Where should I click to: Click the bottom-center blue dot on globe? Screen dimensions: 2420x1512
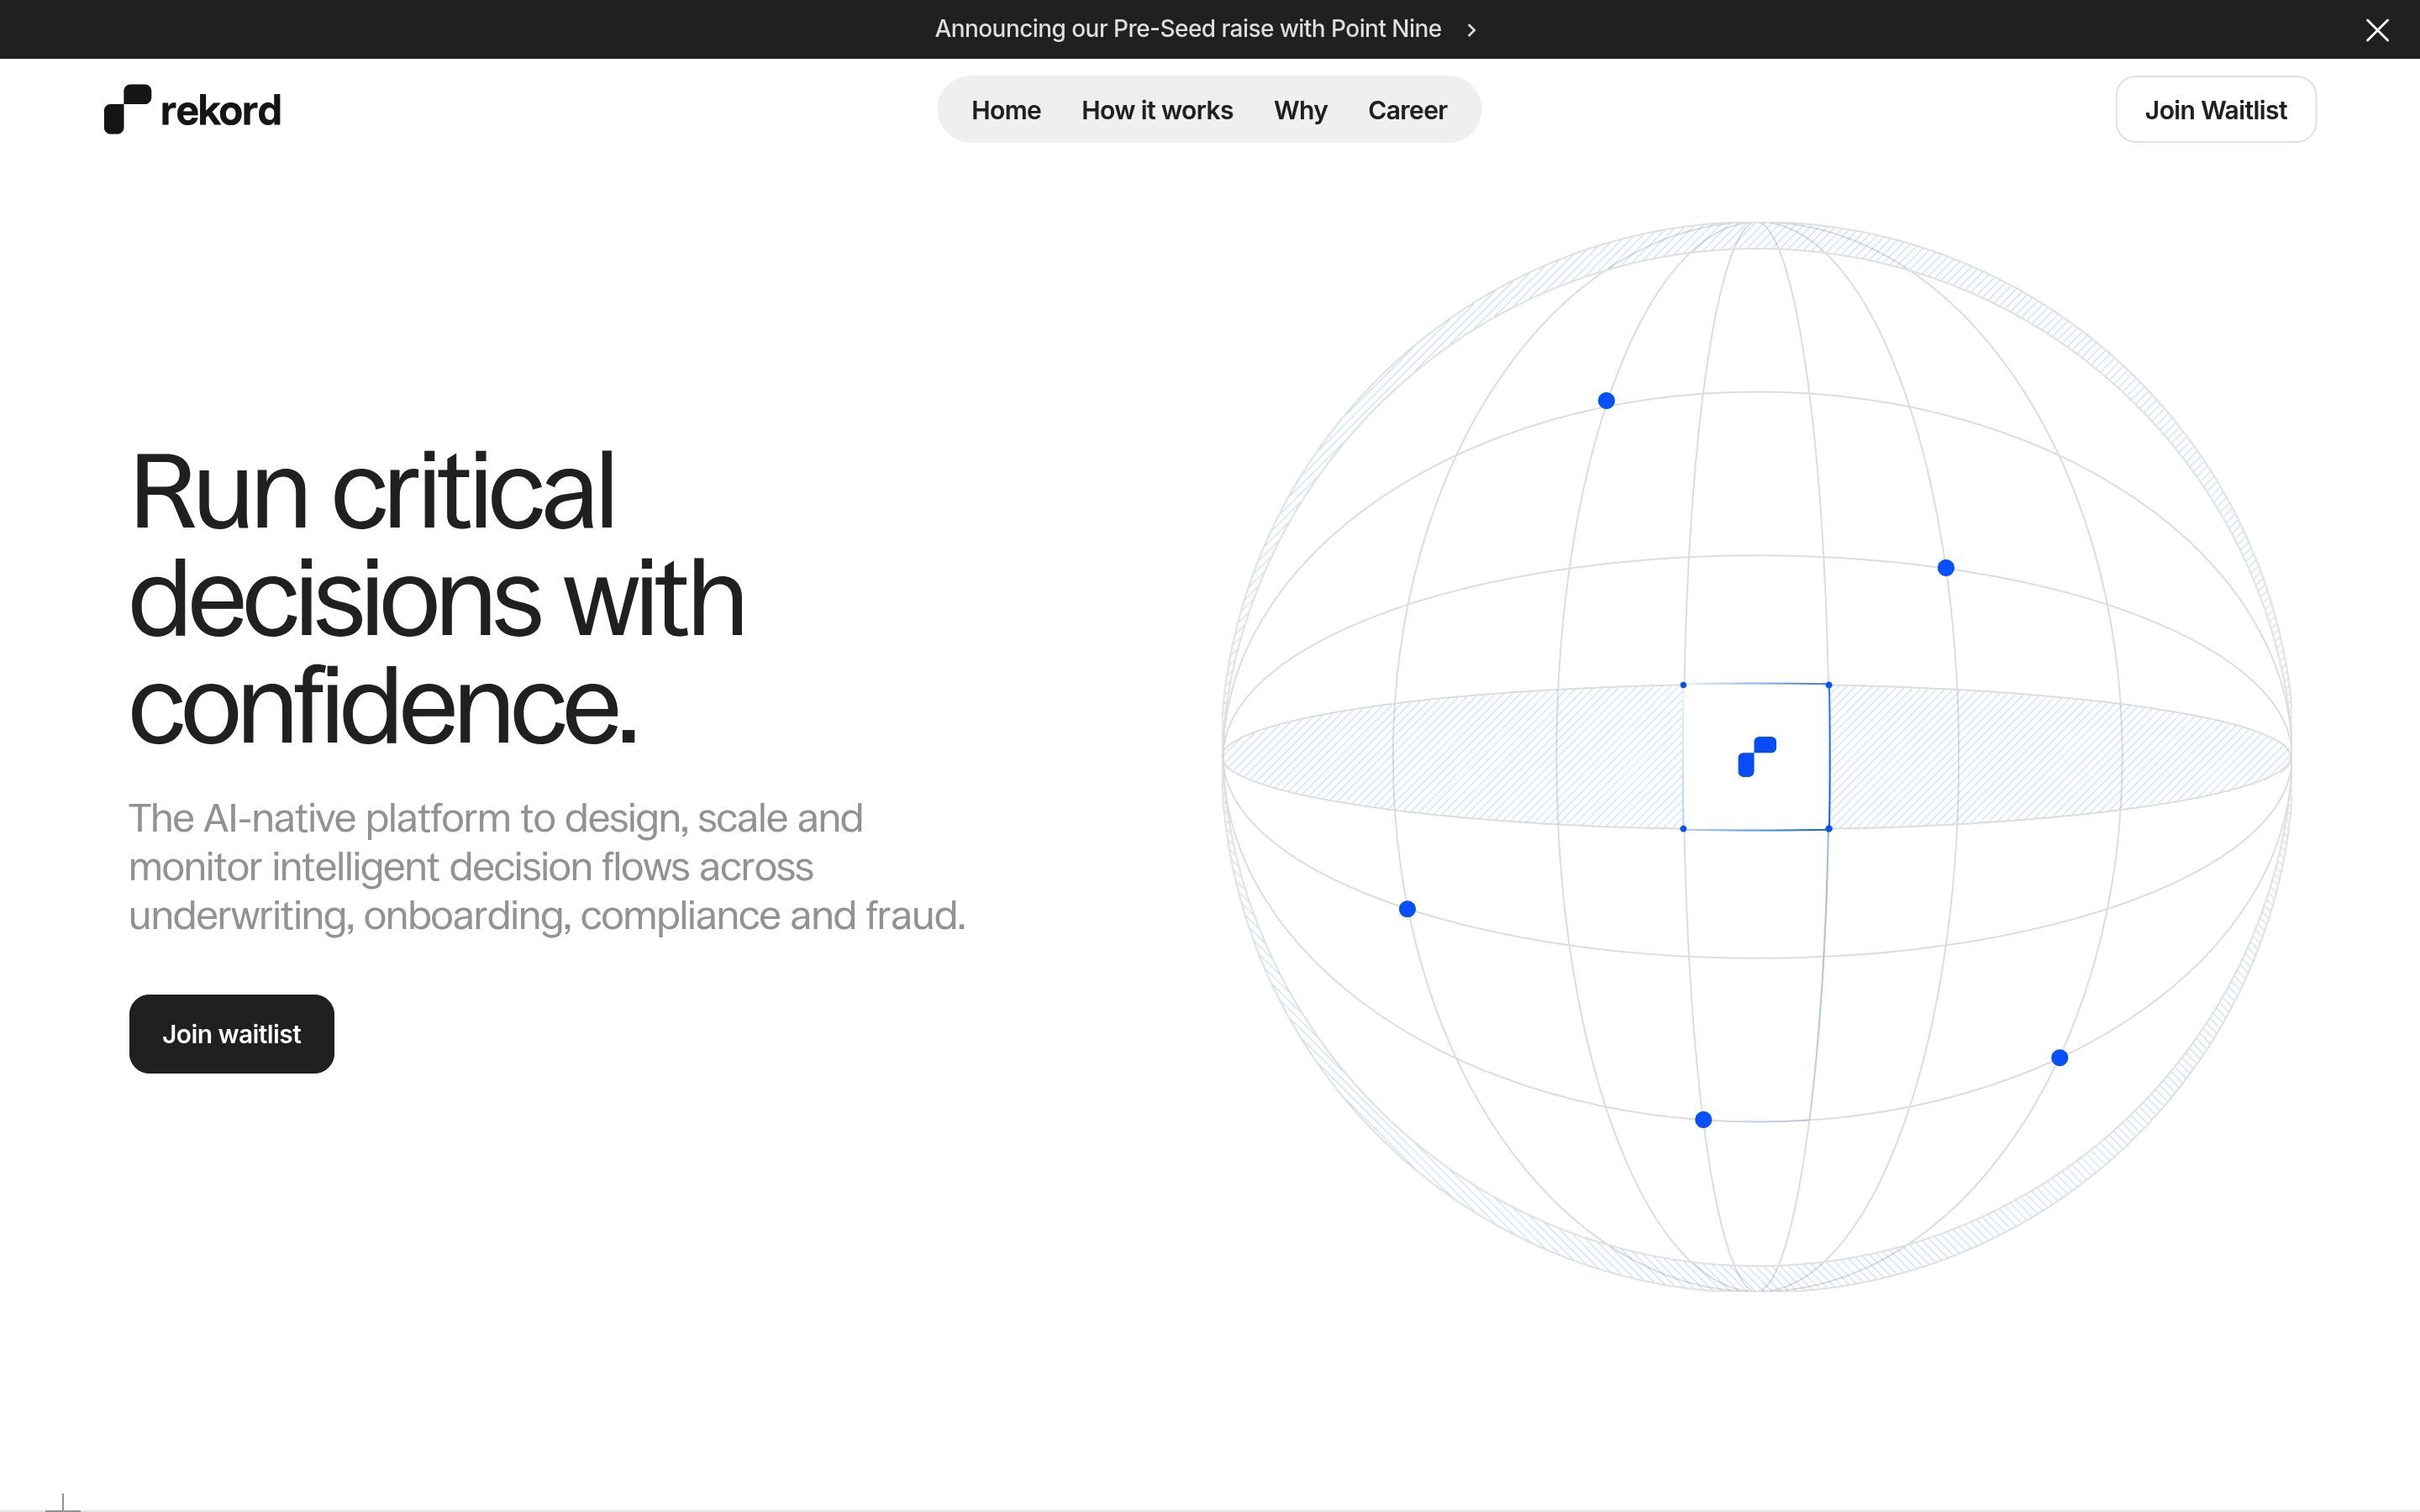click(x=1702, y=1120)
